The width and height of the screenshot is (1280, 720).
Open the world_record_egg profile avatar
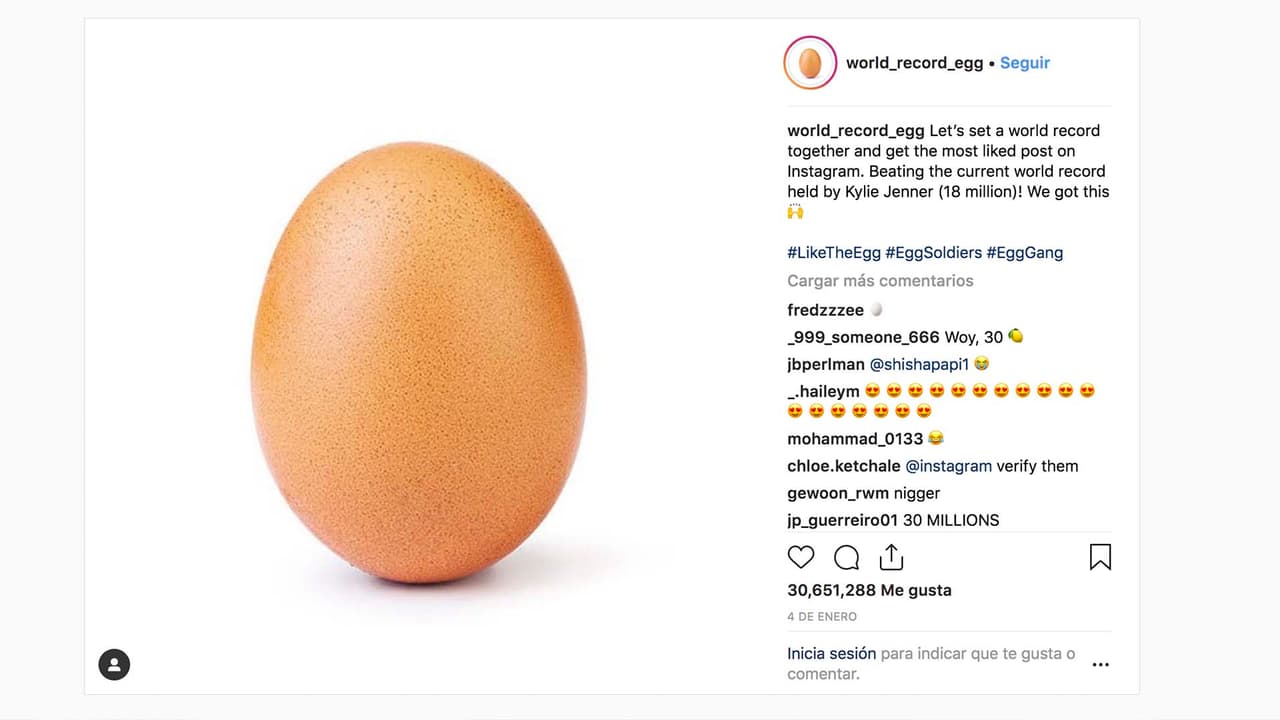tap(810, 63)
